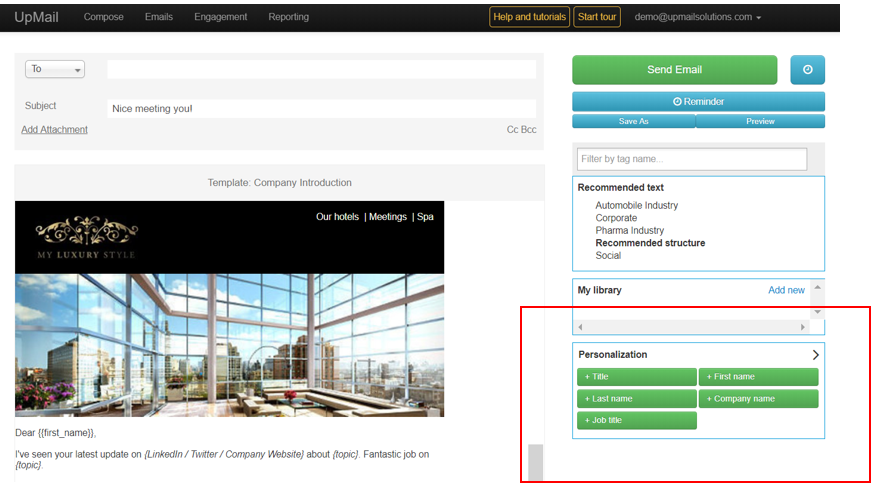Click the UpMail logo

(x=36, y=17)
